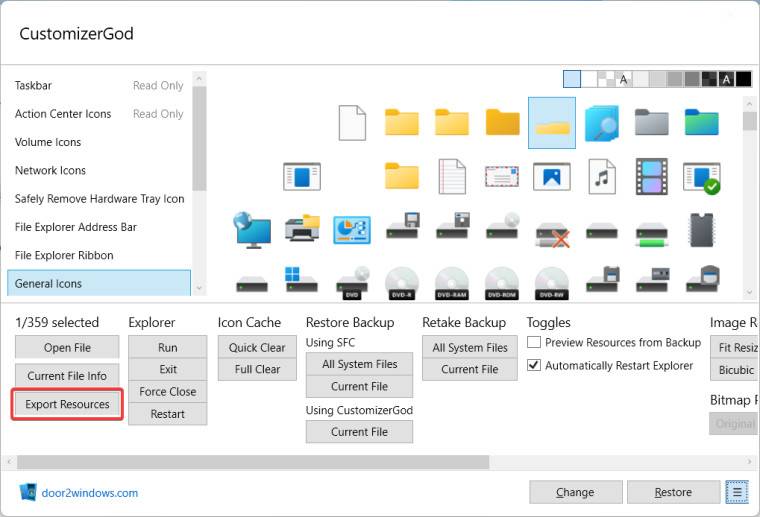Select the printer icon

tap(302, 229)
